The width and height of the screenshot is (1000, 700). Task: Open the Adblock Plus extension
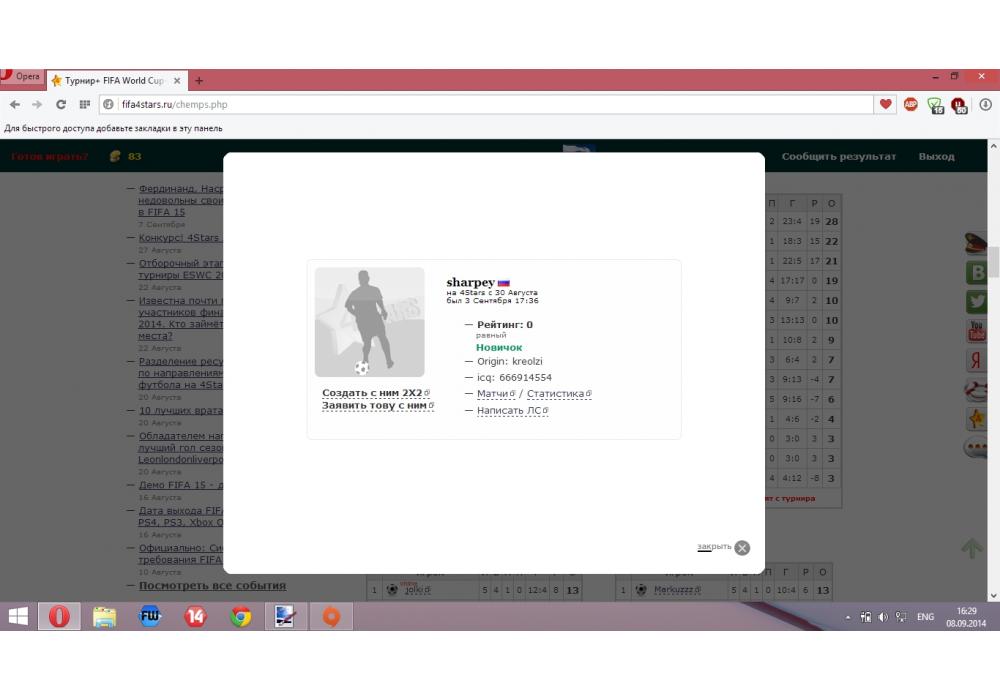[910, 104]
